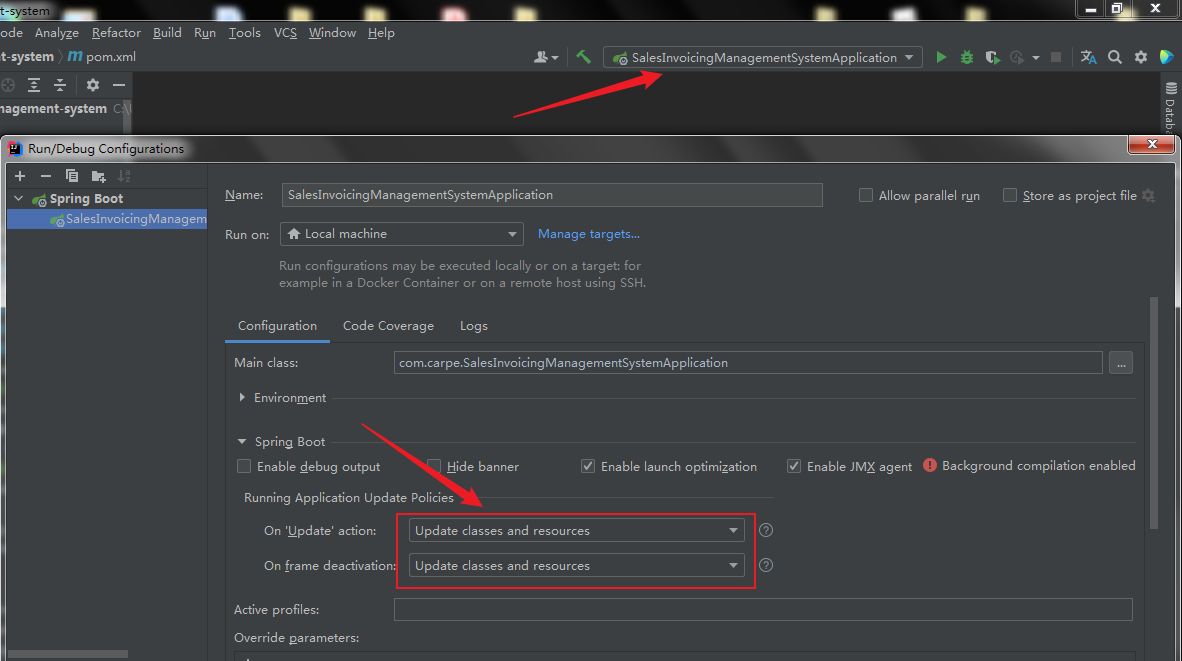This screenshot has width=1182, height=661.
Task: Open the On 'Update' action dropdown
Action: pyautogui.click(x=577, y=531)
